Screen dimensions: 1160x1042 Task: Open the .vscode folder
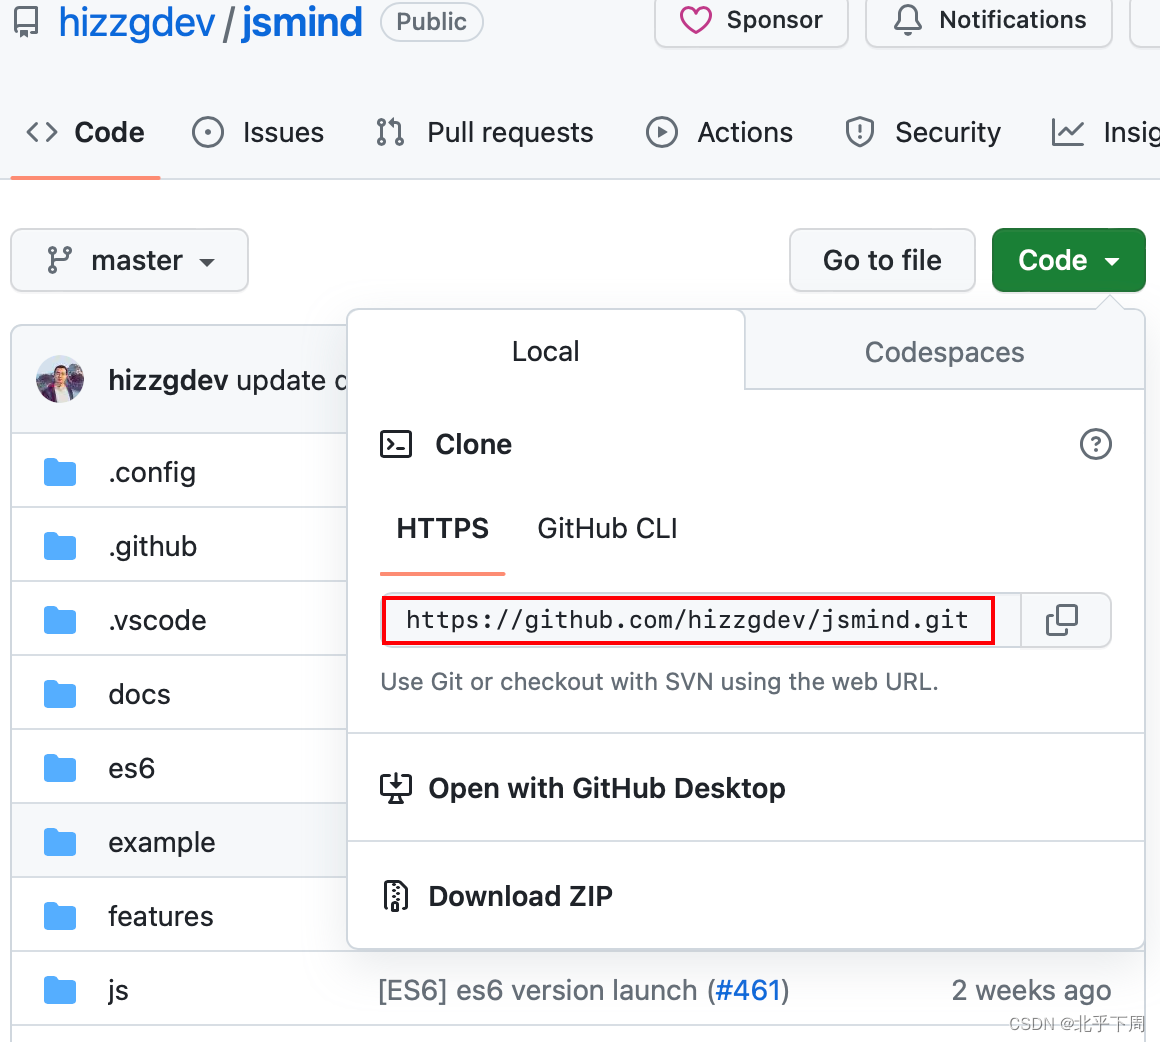click(158, 620)
